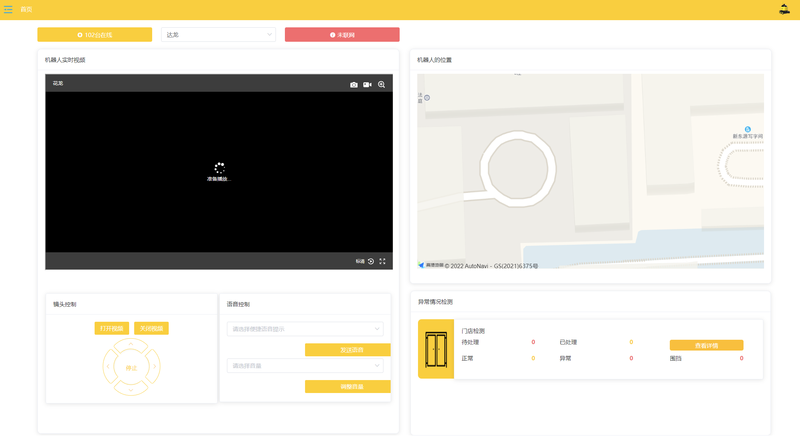Click the 停止 center button of the direction pad

(x=131, y=367)
